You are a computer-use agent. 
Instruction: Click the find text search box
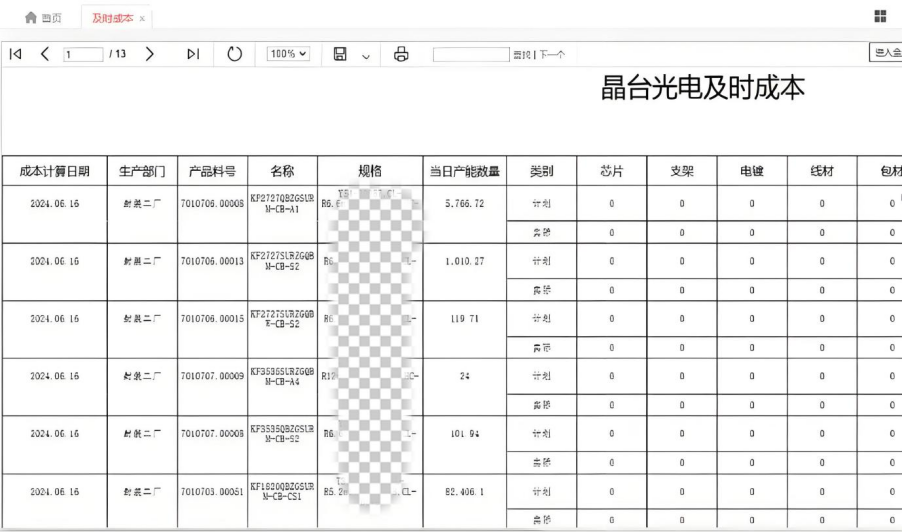click(471, 55)
